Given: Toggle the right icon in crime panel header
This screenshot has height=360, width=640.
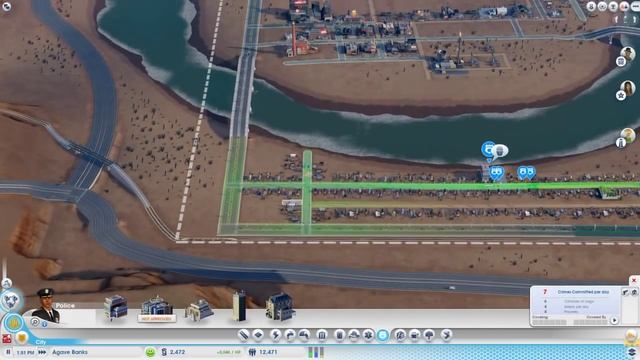Looking at the screenshot, I should pyautogui.click(x=634, y=292).
